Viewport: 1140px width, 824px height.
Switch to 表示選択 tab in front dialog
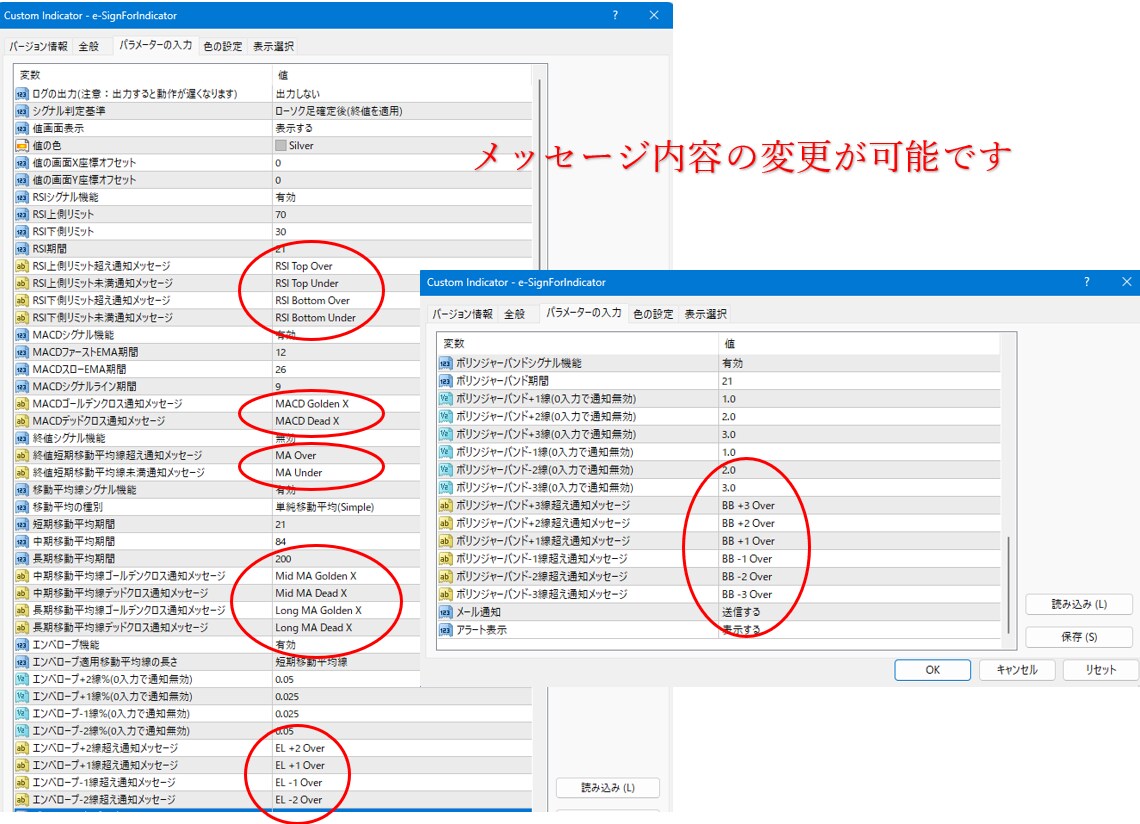click(x=705, y=313)
